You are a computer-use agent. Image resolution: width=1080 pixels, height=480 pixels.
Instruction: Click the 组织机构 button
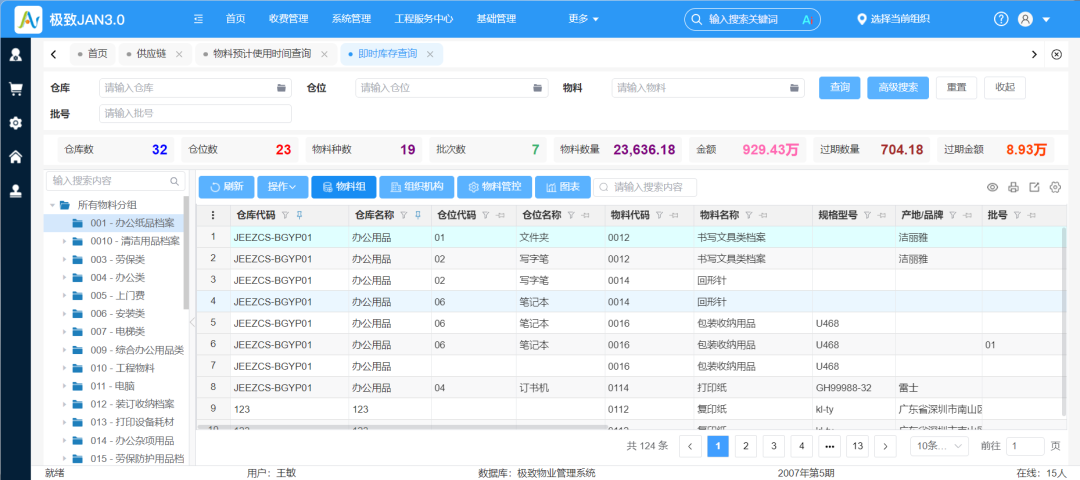click(x=417, y=187)
